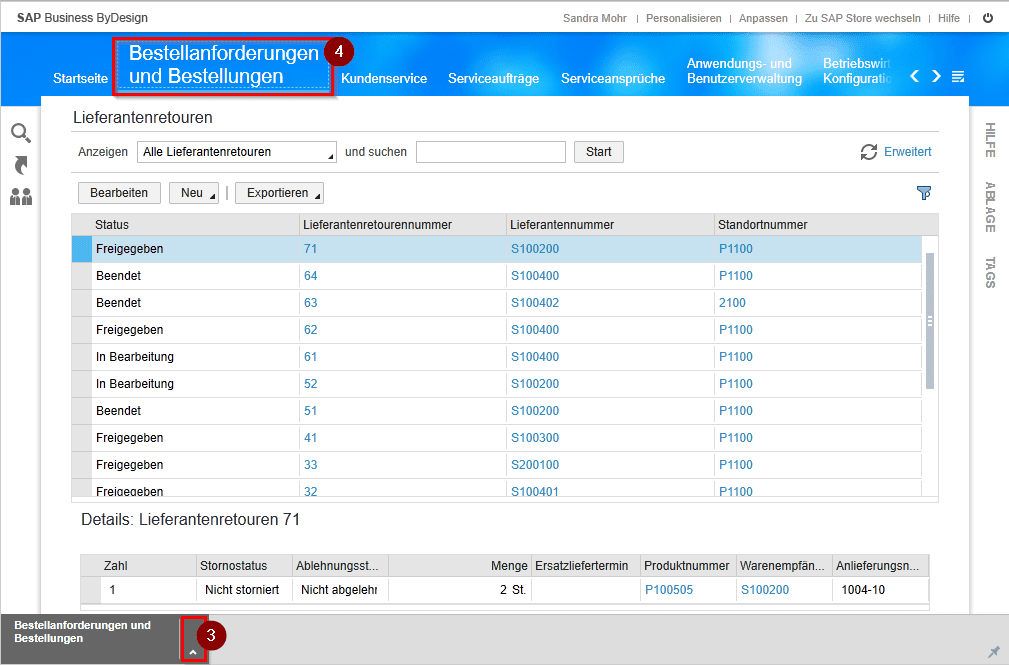
Task: Open the Anzeigen dropdown Alle Lieferantenretouren
Action: (x=237, y=152)
